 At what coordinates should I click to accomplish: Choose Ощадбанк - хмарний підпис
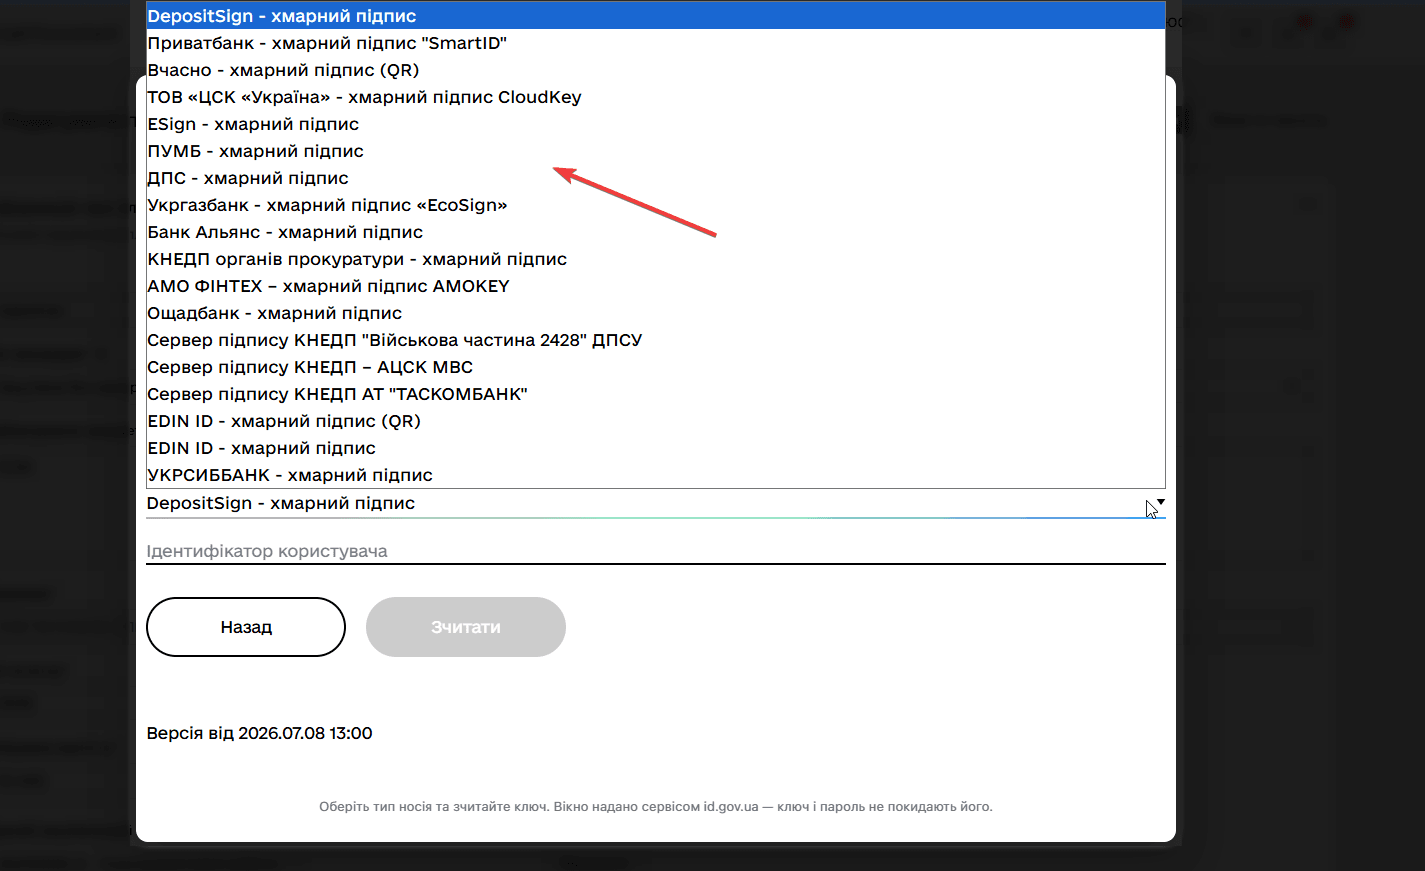pyautogui.click(x=656, y=313)
